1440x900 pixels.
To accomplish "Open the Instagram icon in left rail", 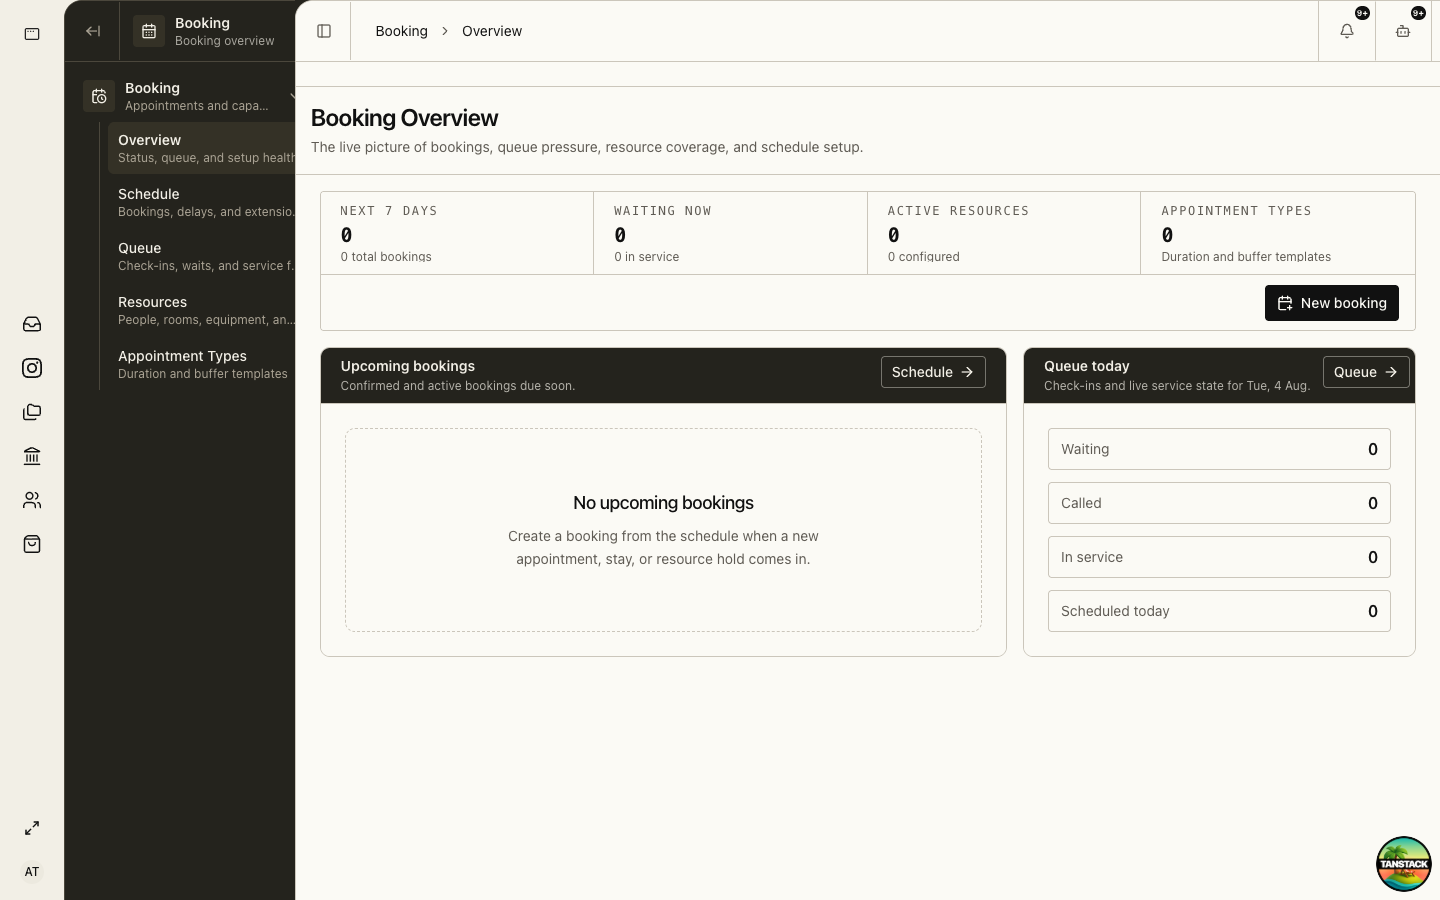I will [x=32, y=368].
